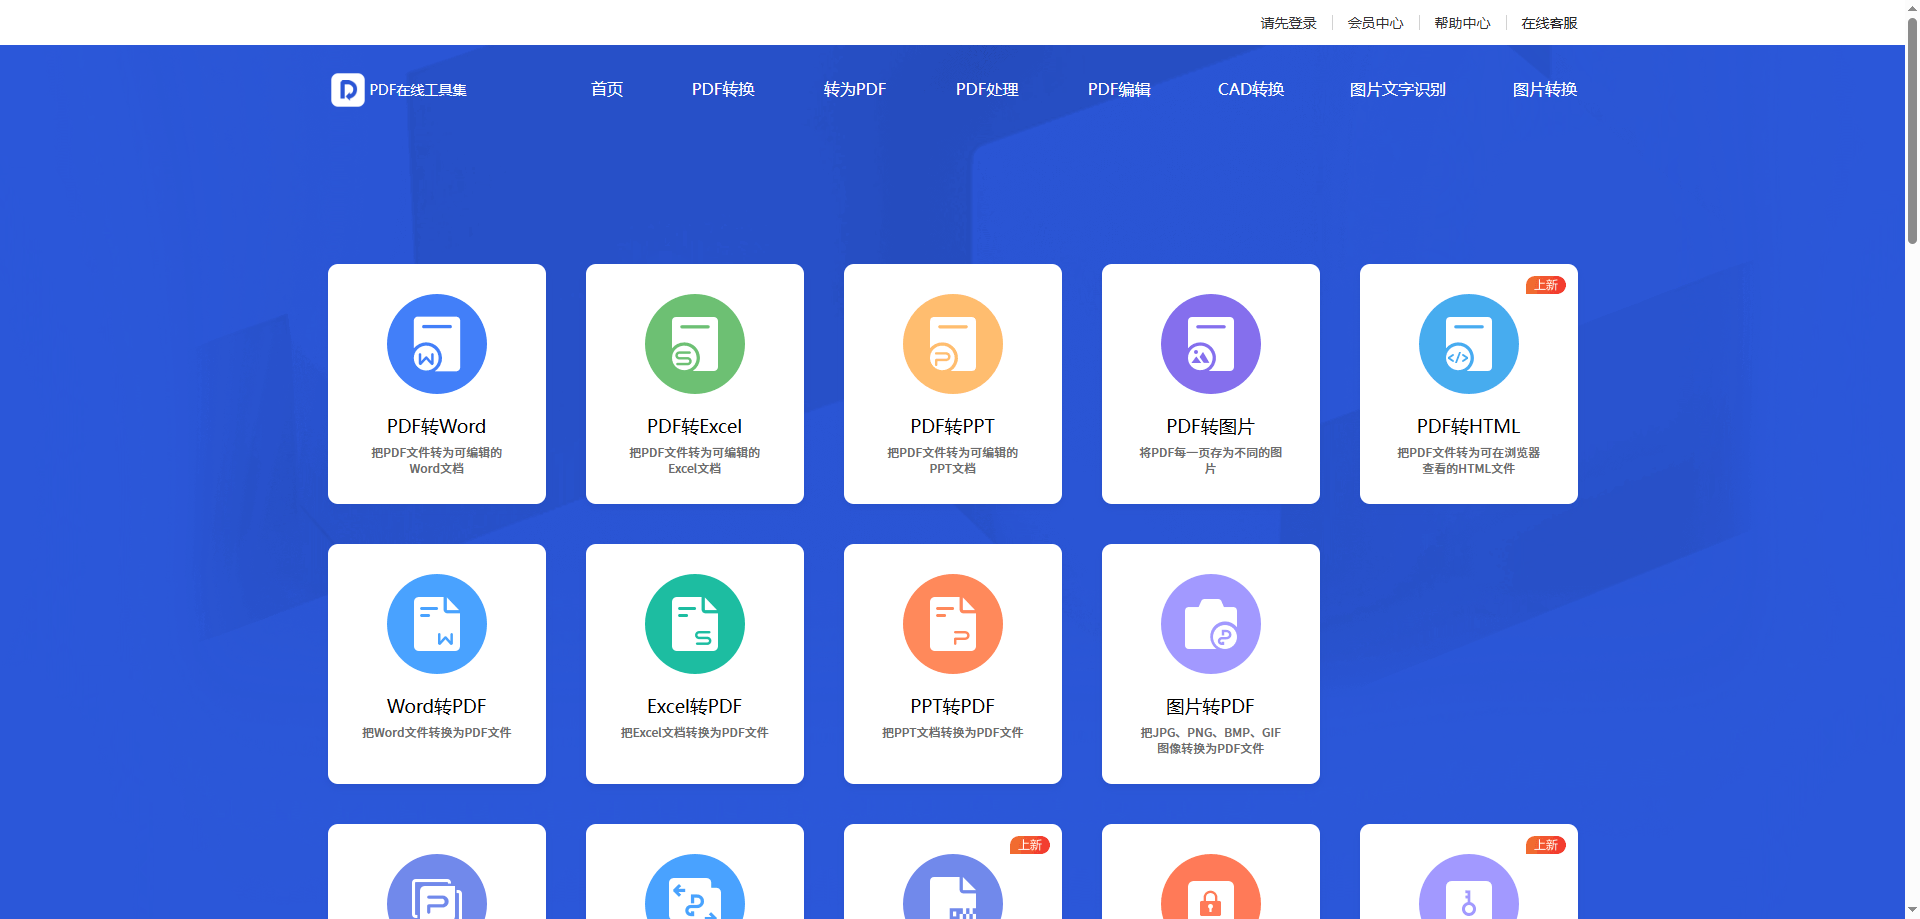Click 把PDF文件转为可在浏览器查看的HTML文件 description
1920x919 pixels.
pyautogui.click(x=1469, y=460)
